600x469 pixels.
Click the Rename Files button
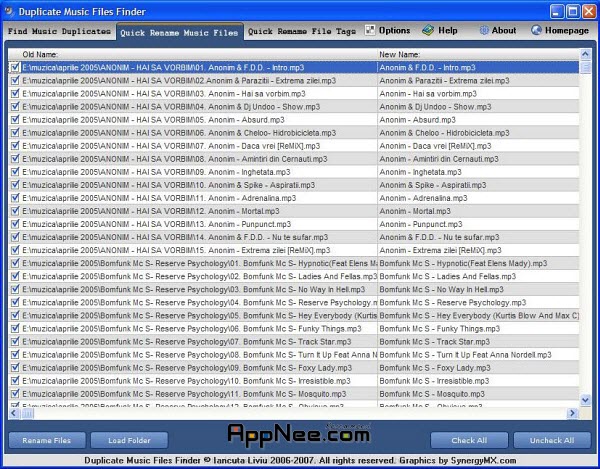[47, 440]
